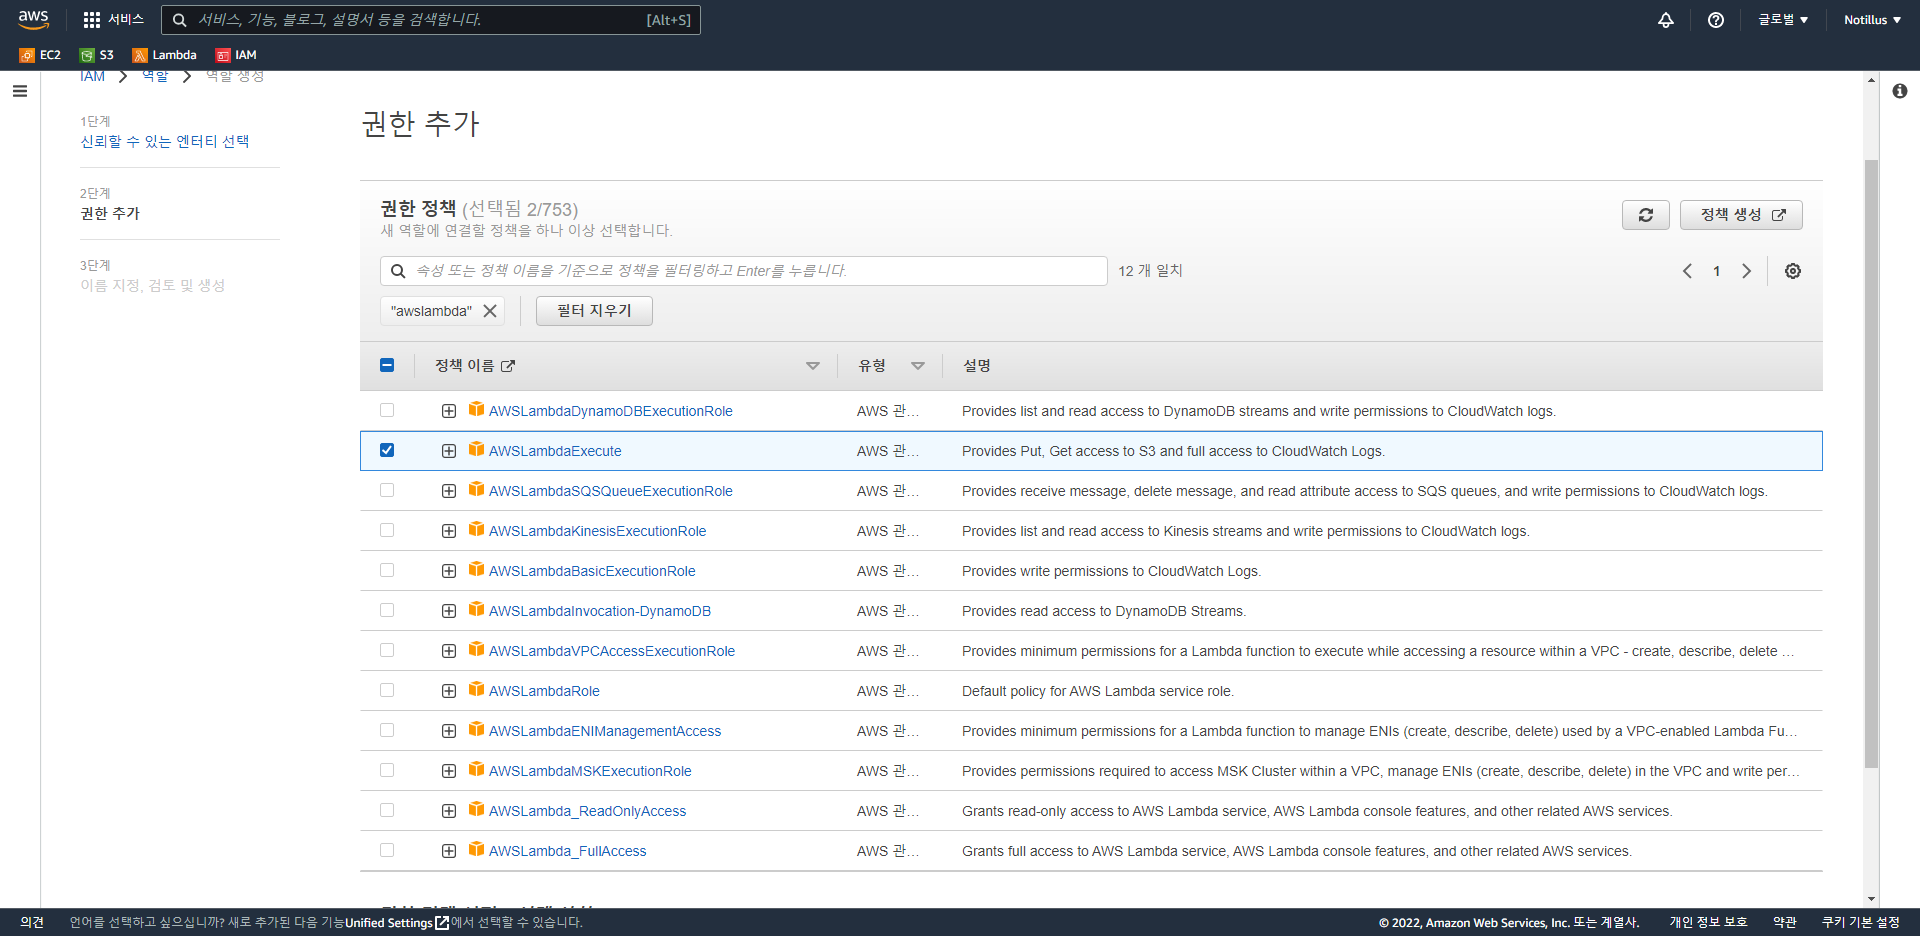Image resolution: width=1920 pixels, height=936 pixels.
Task: Click the page vertical scrollbar thumb
Action: pyautogui.click(x=1871, y=464)
